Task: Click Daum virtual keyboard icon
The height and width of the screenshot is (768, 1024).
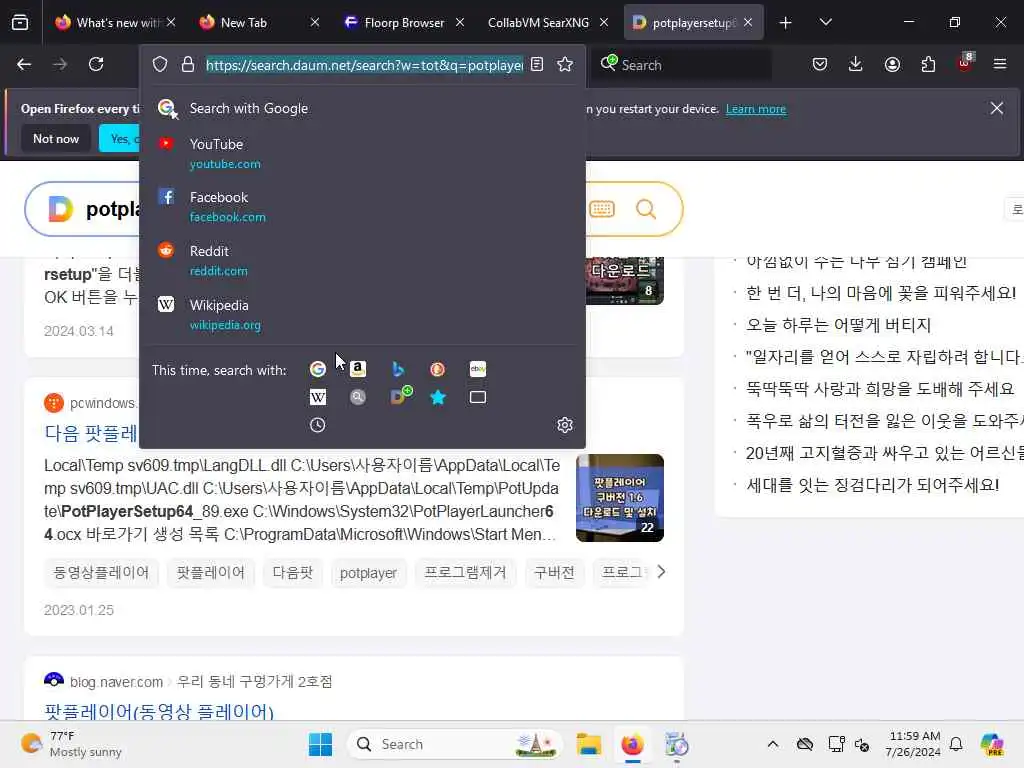Action: tap(601, 209)
